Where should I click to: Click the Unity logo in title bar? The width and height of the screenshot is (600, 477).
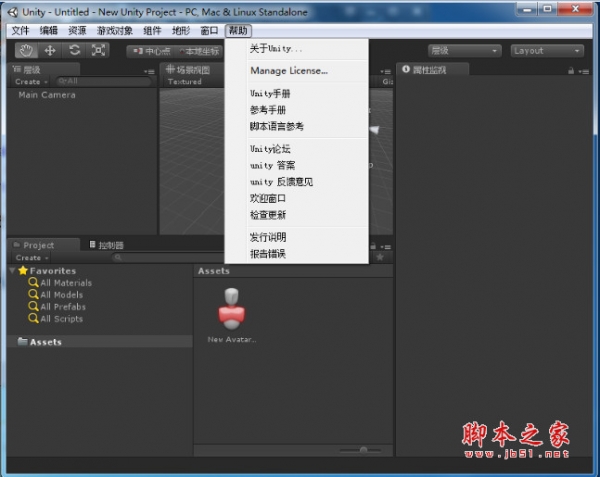click(13, 12)
